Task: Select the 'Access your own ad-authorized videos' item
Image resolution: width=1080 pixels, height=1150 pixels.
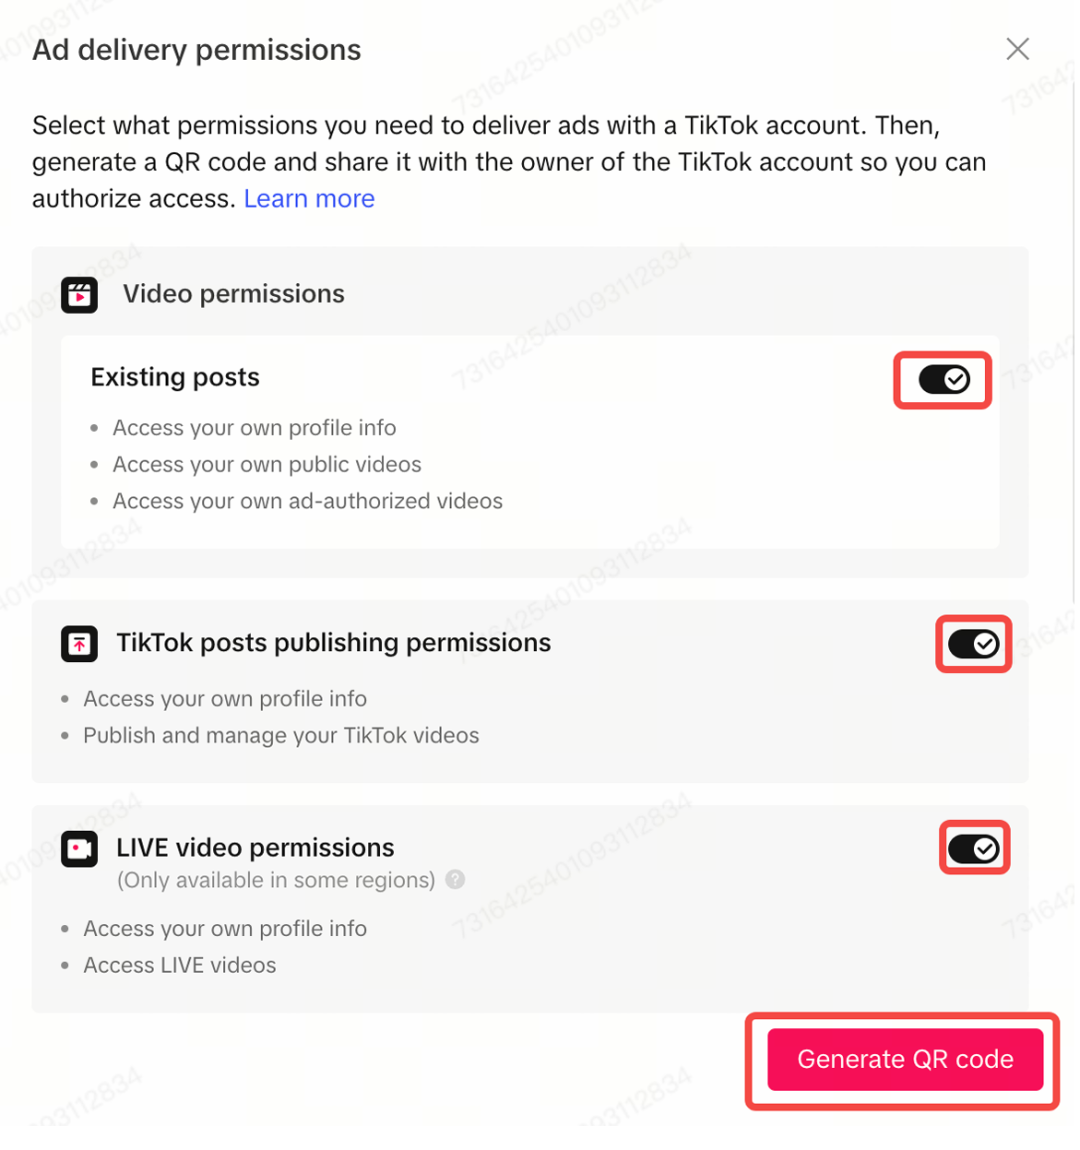Action: point(308,502)
